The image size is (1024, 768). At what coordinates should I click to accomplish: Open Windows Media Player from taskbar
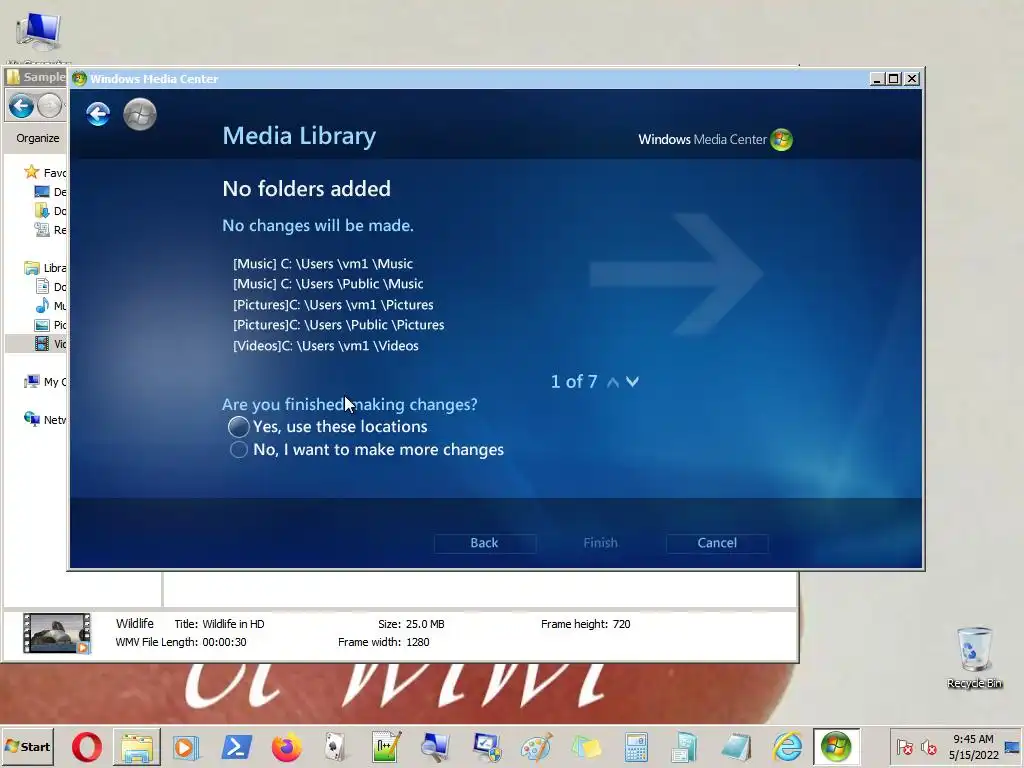185,747
